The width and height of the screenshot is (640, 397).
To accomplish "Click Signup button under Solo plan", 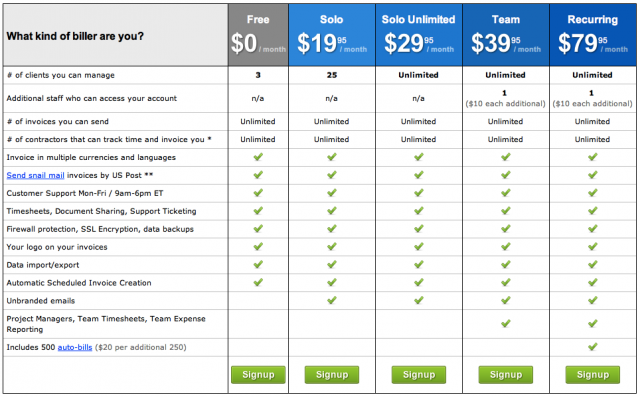I will point(332,375).
